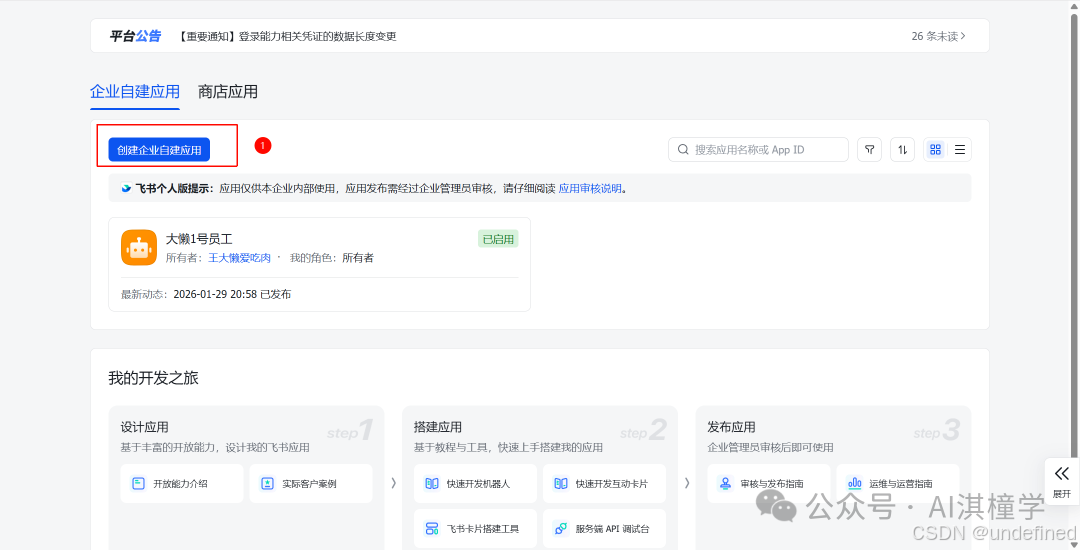Switch to grid view layout
Screen dimensions: 1080x550
tap(935, 149)
